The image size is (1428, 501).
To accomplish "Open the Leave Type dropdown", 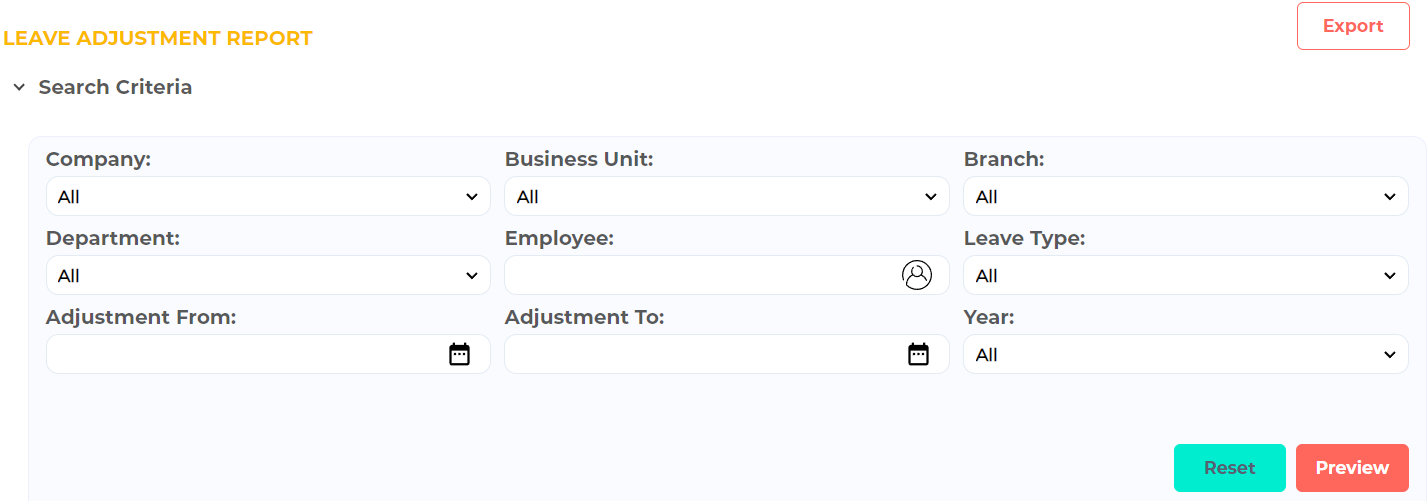I will pyautogui.click(x=1186, y=275).
